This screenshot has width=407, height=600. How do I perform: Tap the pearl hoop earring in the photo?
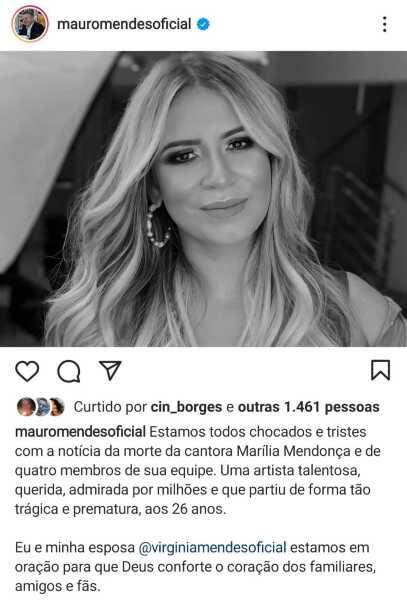click(157, 226)
